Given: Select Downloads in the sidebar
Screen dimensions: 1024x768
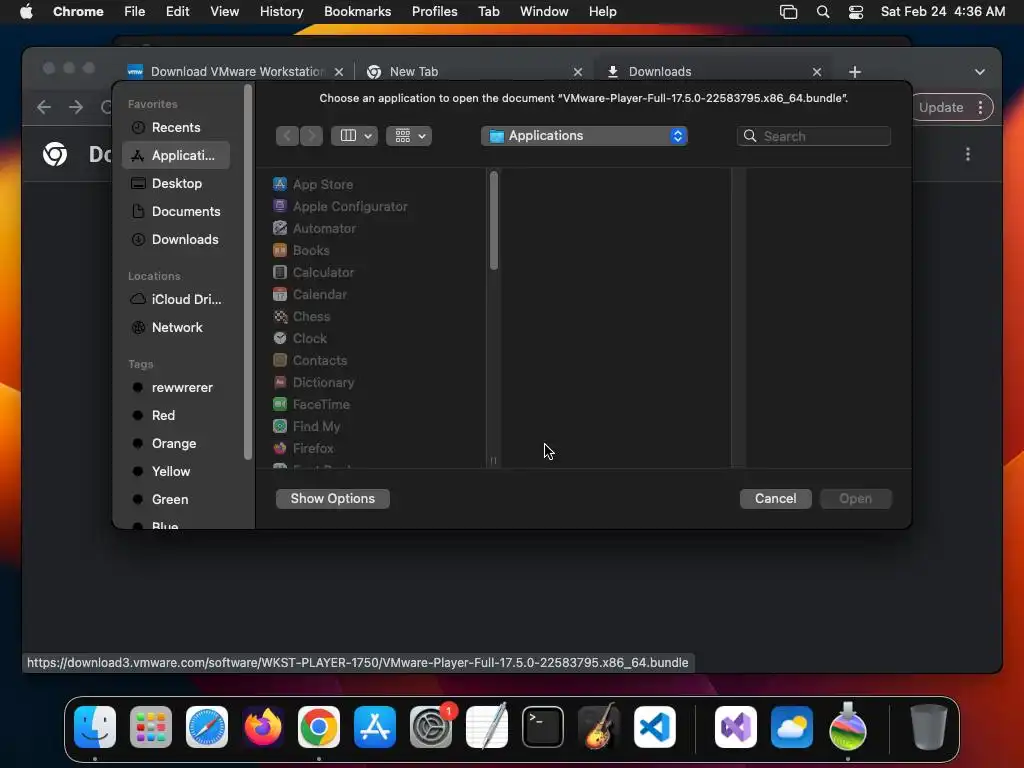Looking at the screenshot, I should 176,240.
